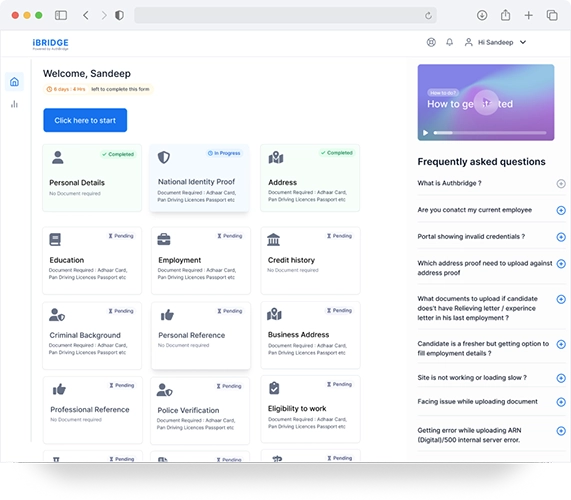Viewport: 571px width, 500px height.
Task: Open the Credit history card
Action: [x=310, y=260]
